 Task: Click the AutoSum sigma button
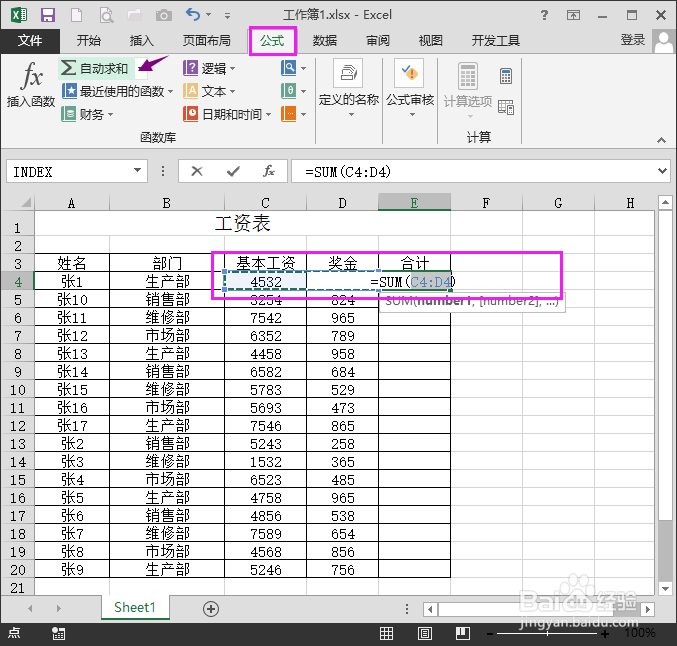point(94,68)
